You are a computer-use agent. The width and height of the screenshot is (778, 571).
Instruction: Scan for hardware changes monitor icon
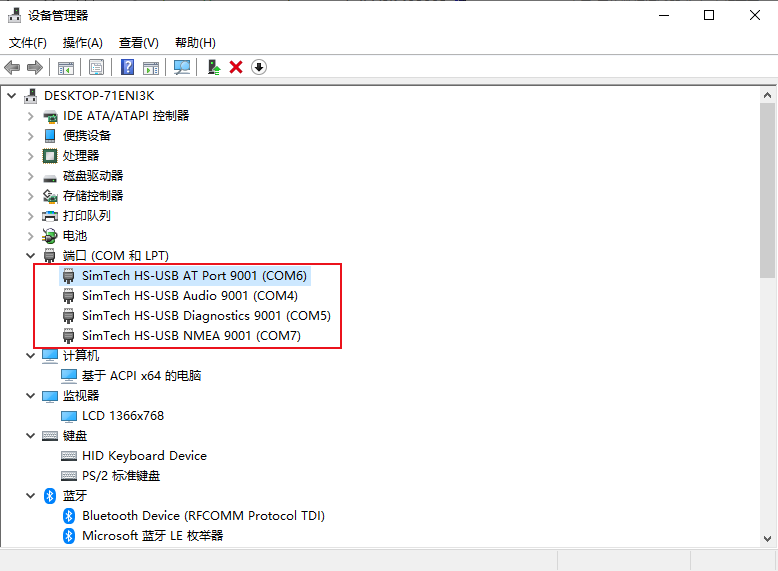tap(182, 67)
